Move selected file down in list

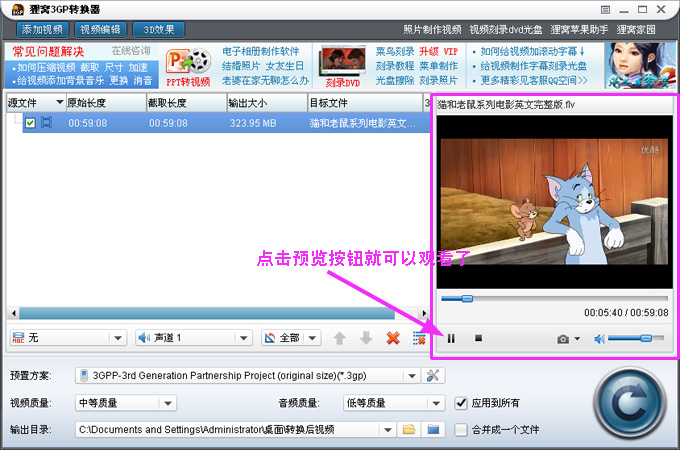[366, 338]
